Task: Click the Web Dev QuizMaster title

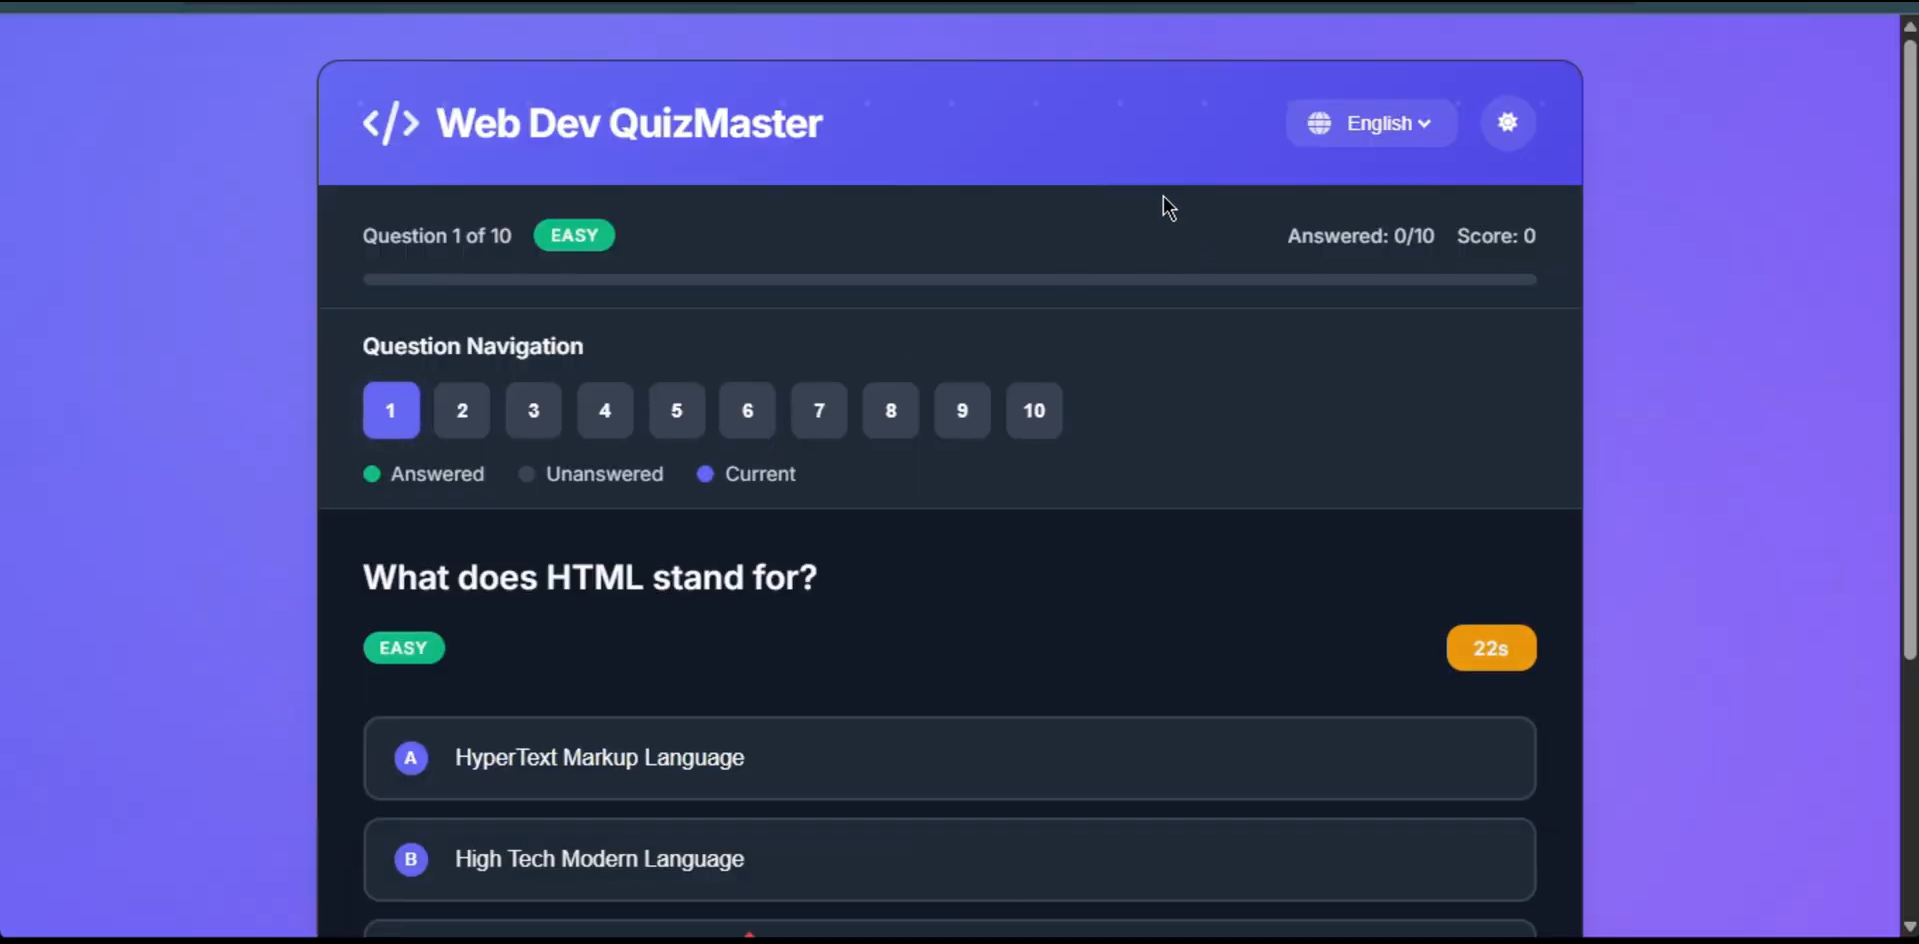Action: click(628, 122)
